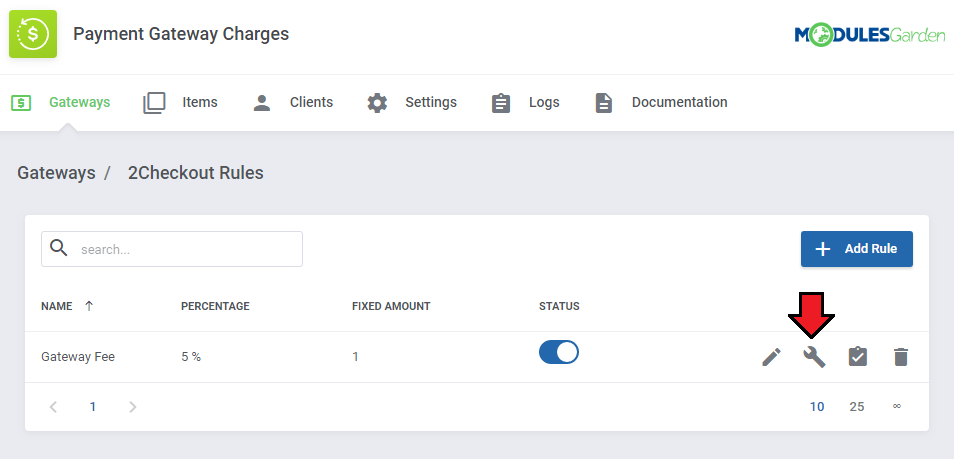Click the 5 % percentage value
This screenshot has width=954, height=459.
coord(191,357)
